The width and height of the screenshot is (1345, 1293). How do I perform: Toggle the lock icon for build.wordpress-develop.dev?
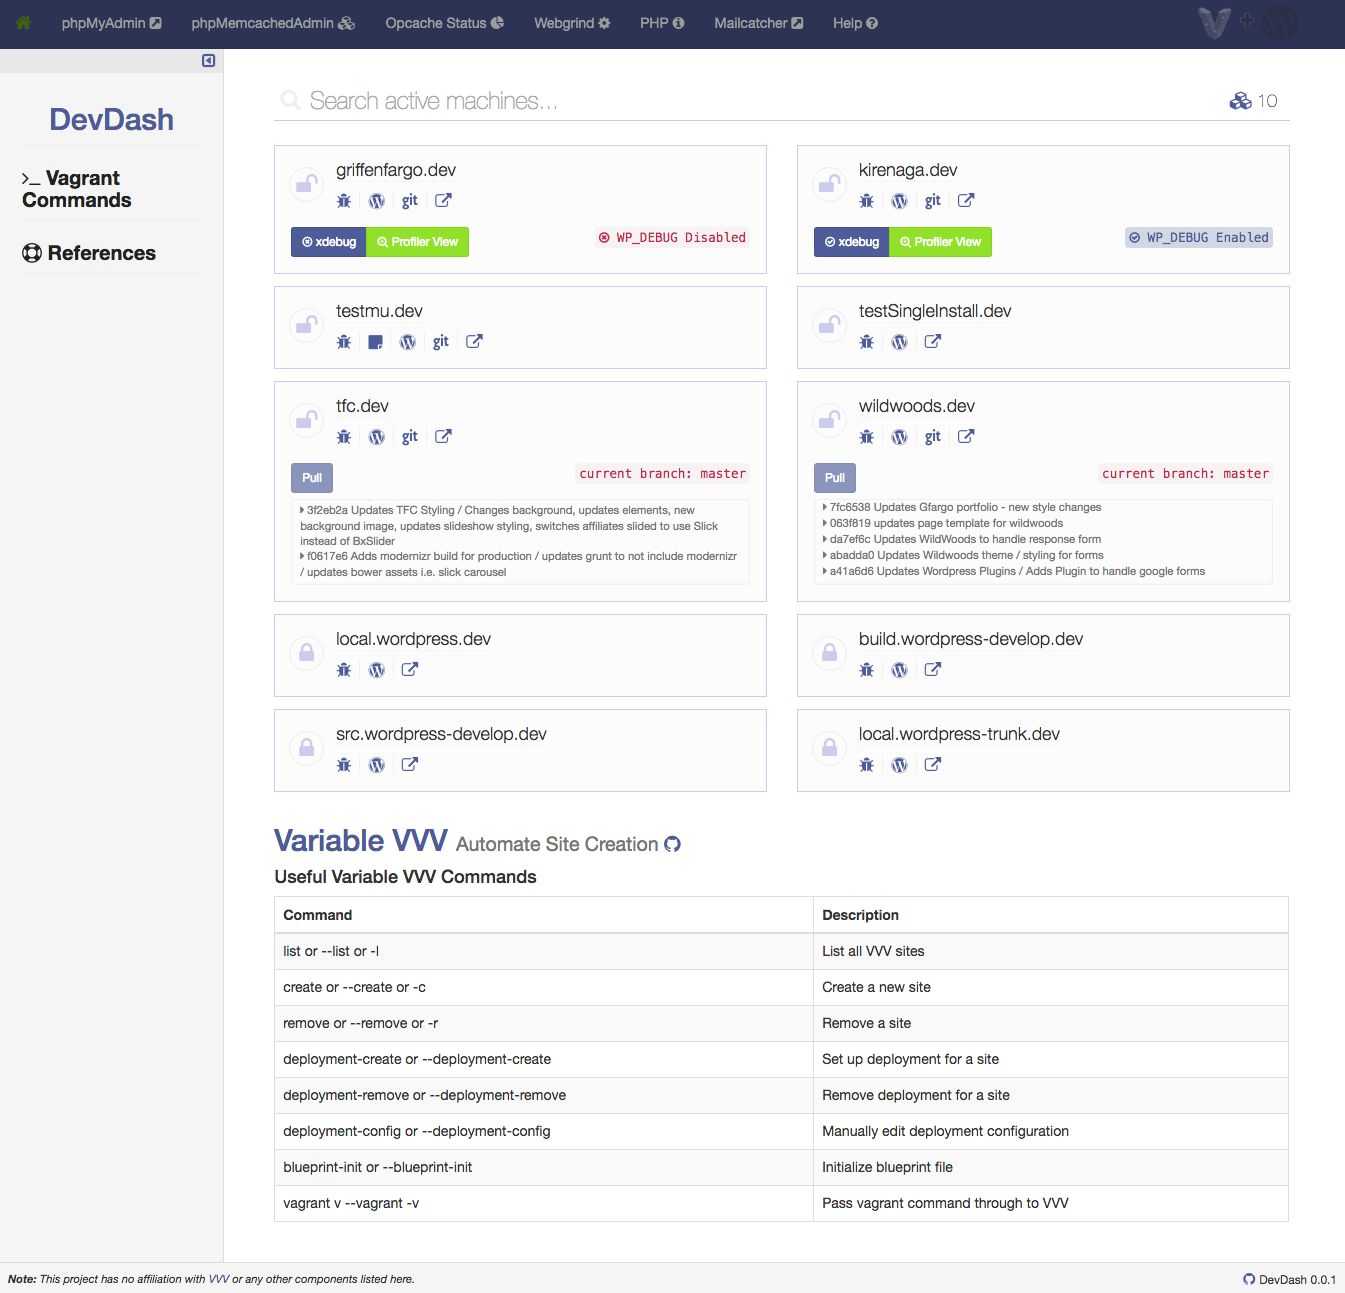coord(829,652)
